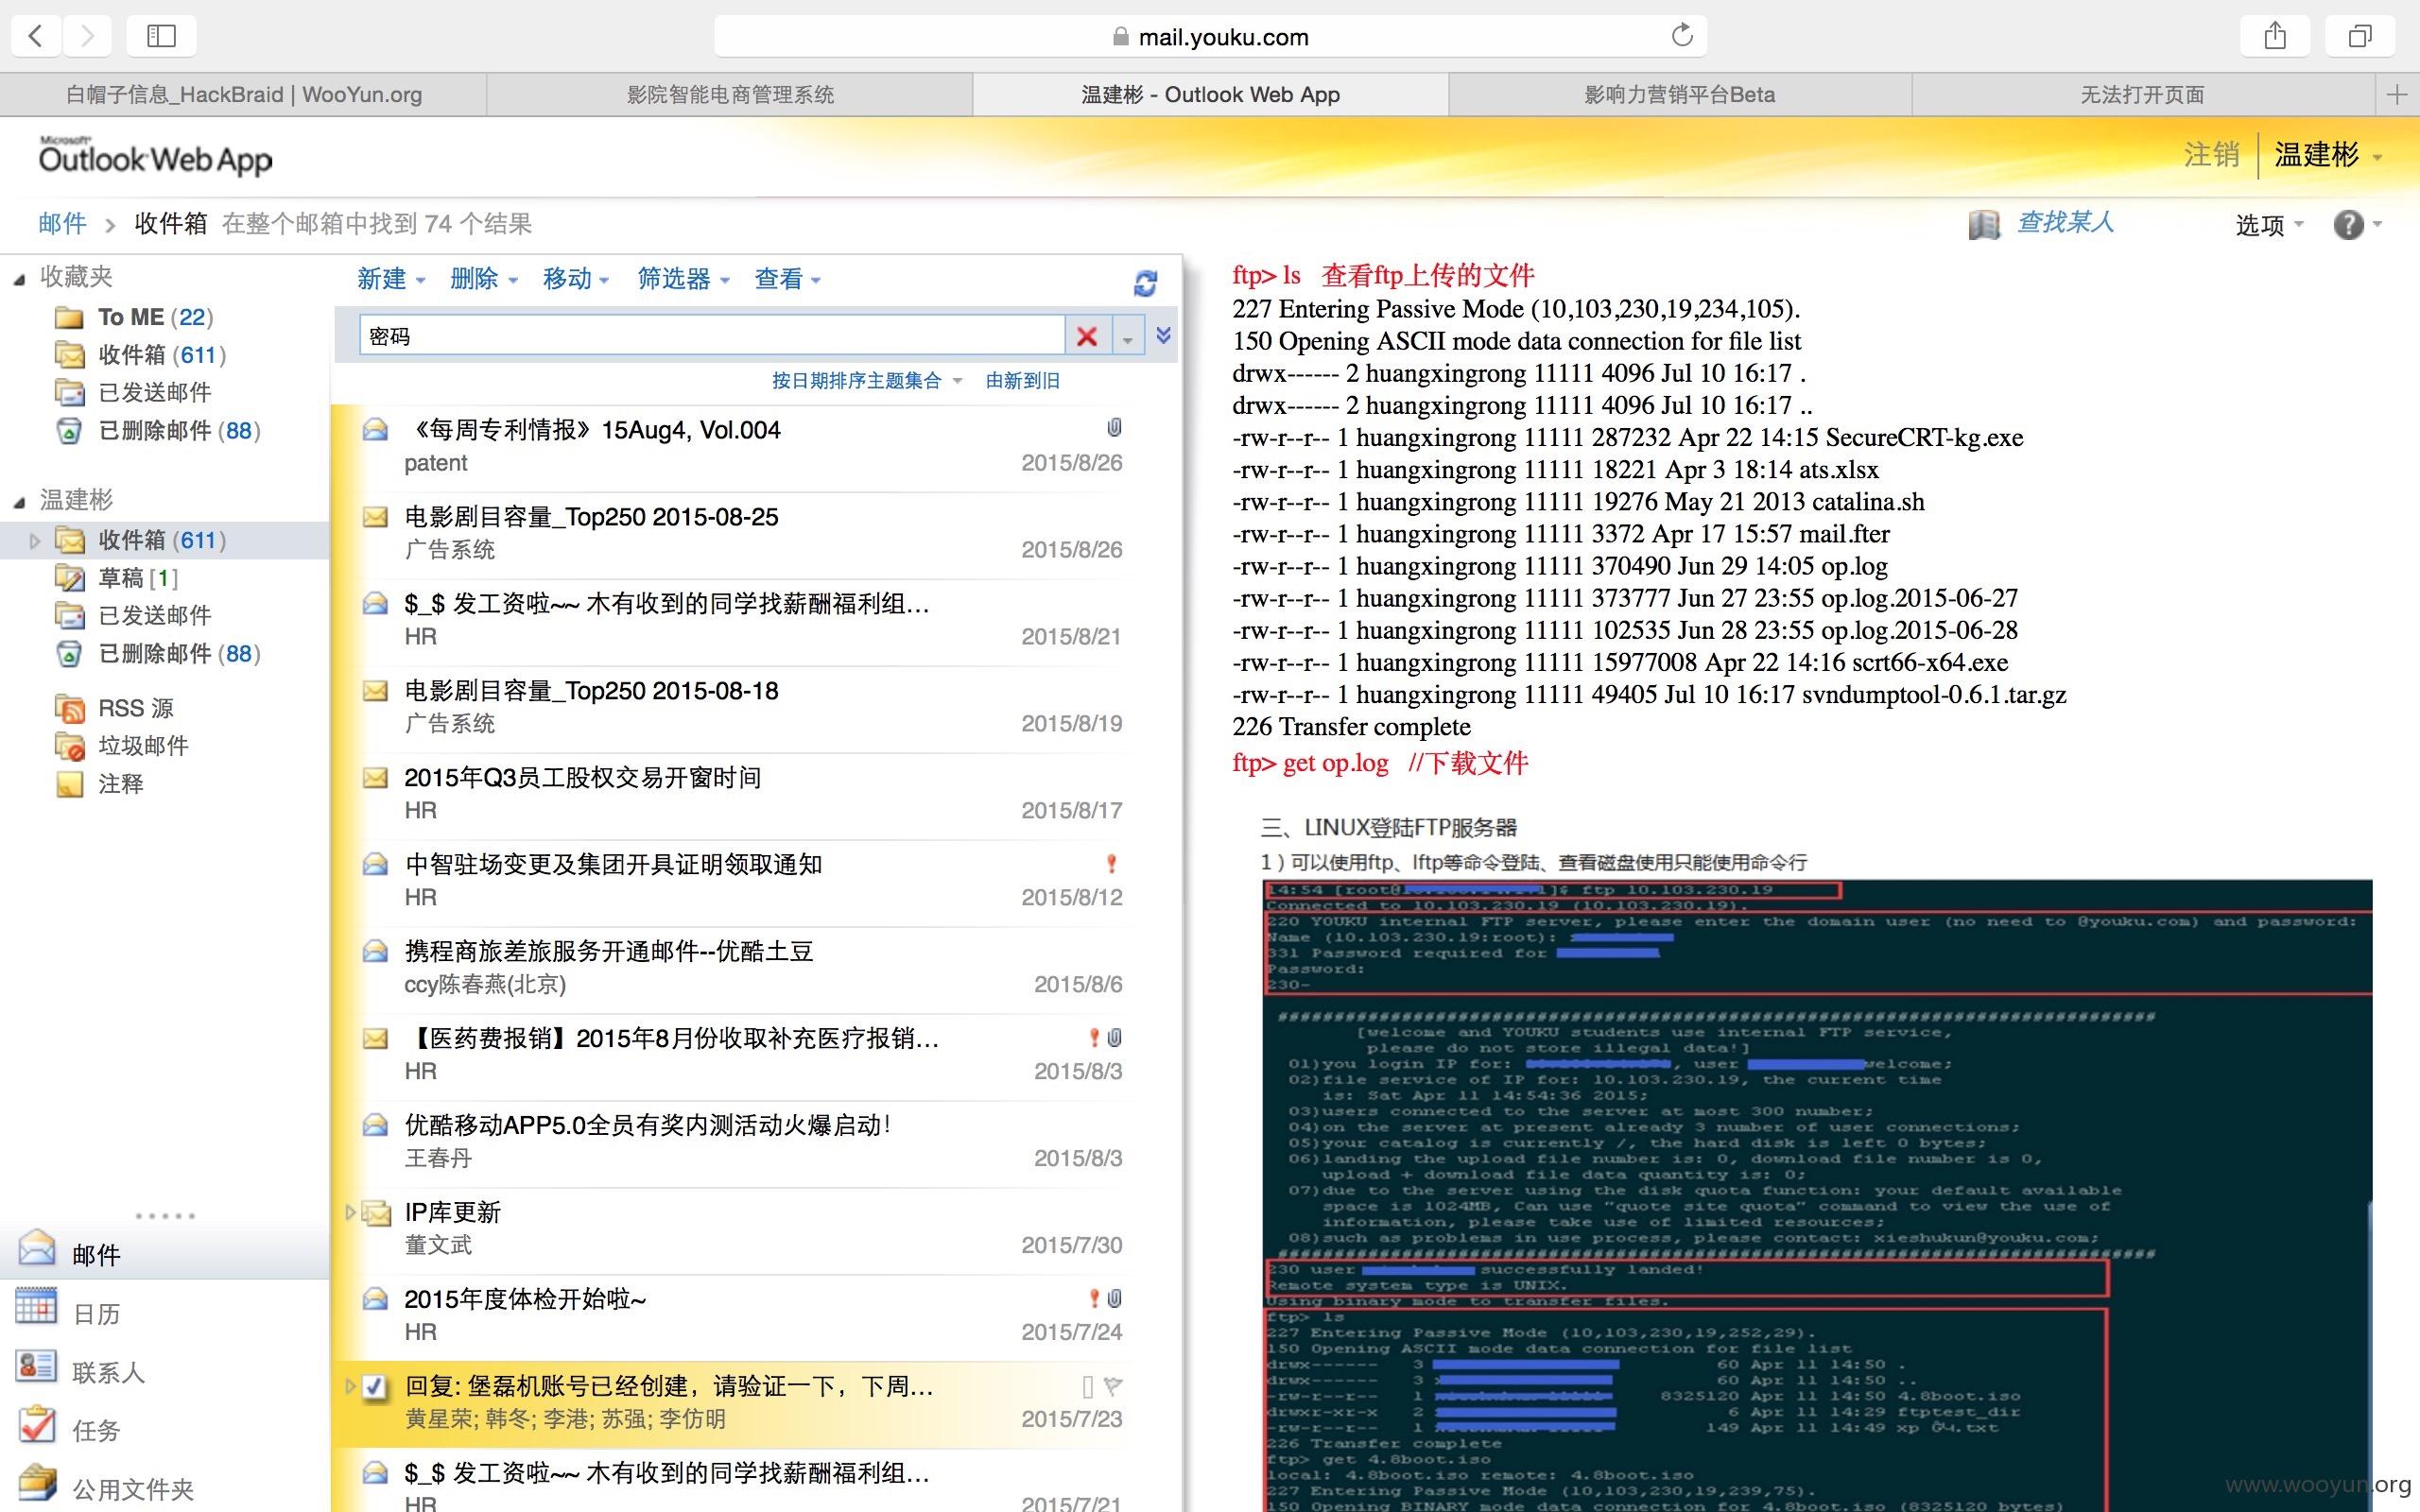Switch to 联系人 contacts module
2420x1512 pixels.
pos(164,1371)
